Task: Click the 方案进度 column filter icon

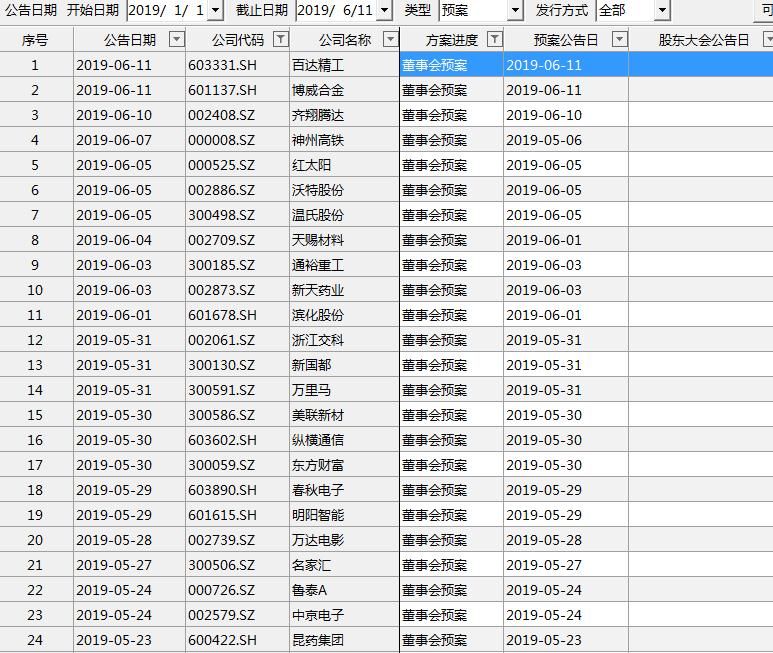Action: pyautogui.click(x=494, y=40)
